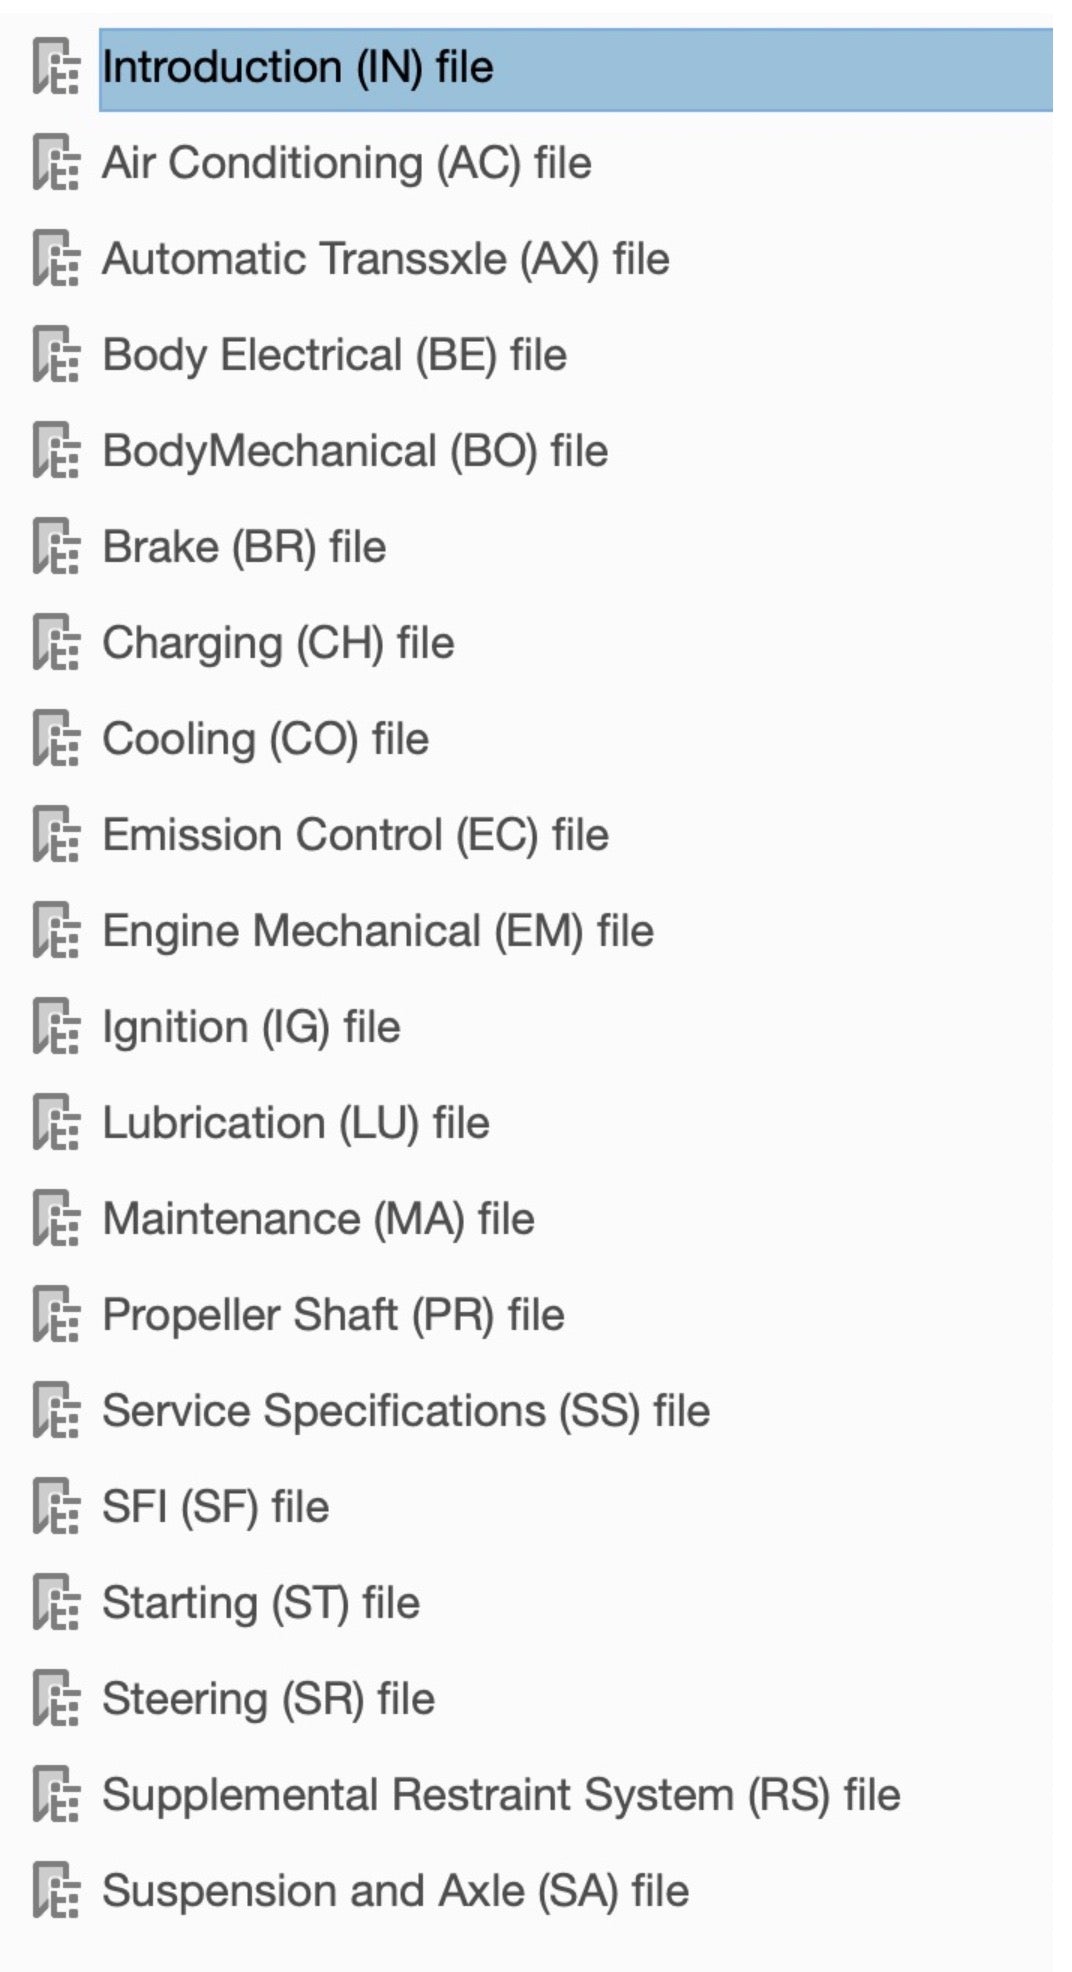Click the bookmark icon beside SFI (SF) file
The width and height of the screenshot is (1072, 1972).
pyautogui.click(x=56, y=1508)
